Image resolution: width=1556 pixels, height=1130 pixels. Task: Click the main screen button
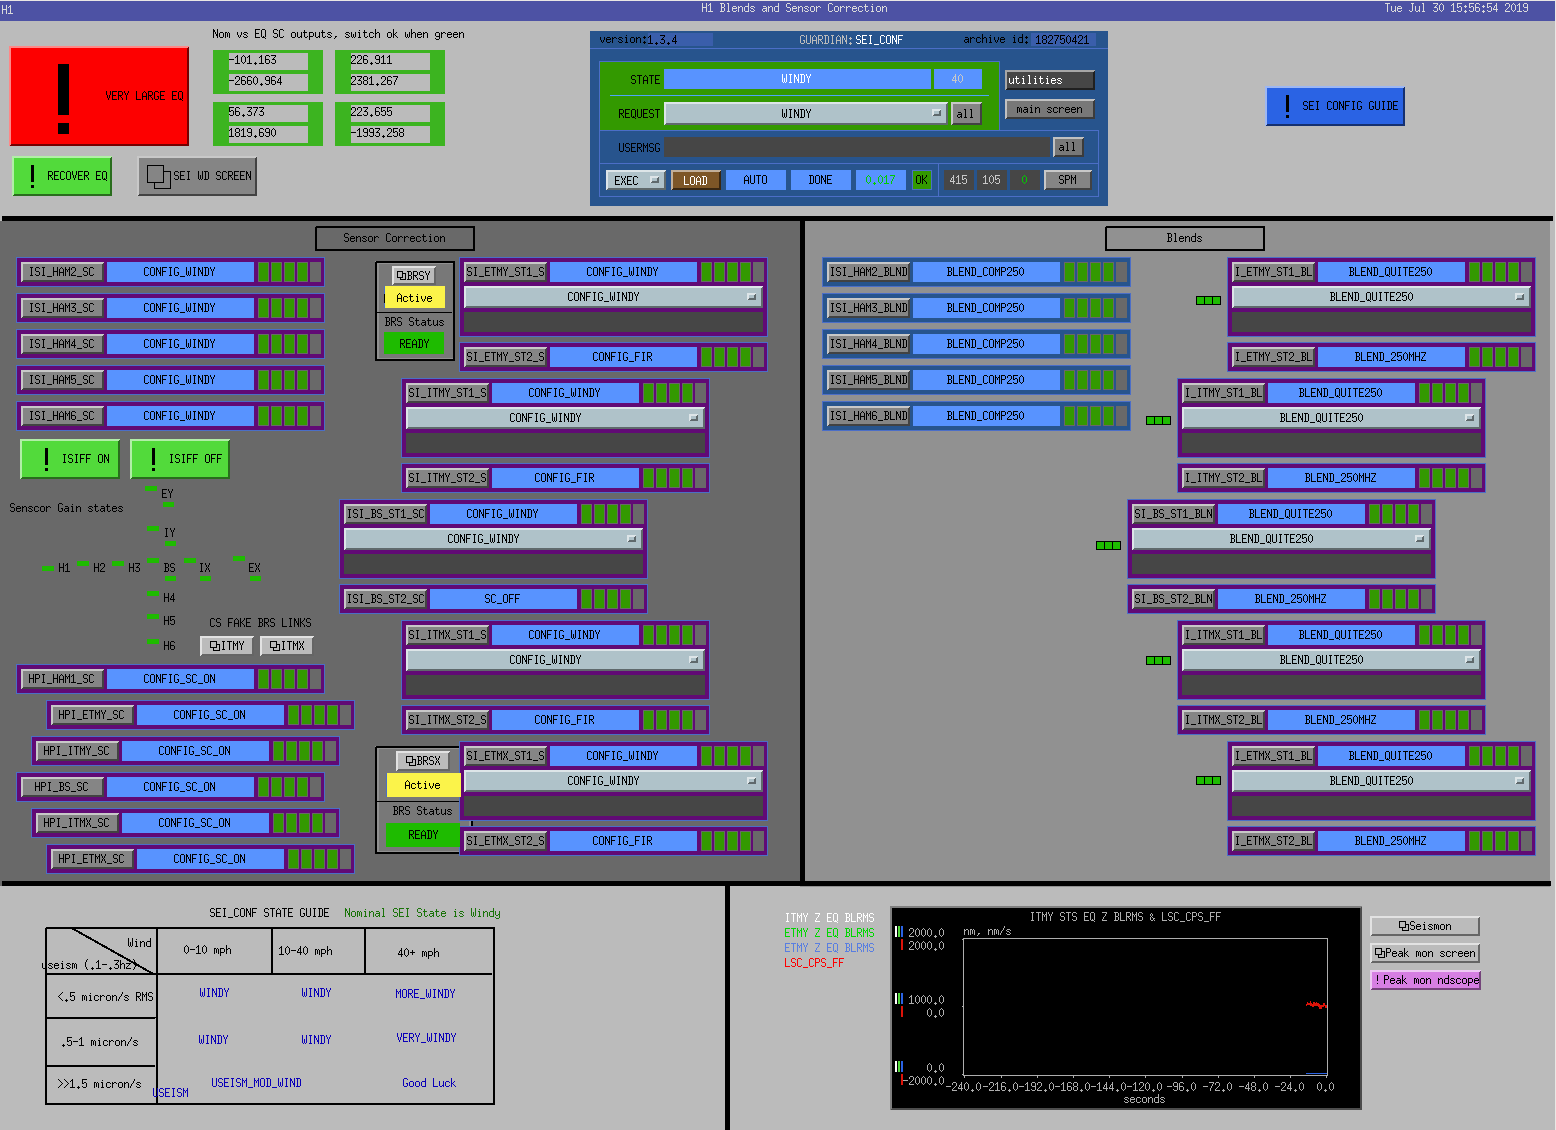(1050, 109)
